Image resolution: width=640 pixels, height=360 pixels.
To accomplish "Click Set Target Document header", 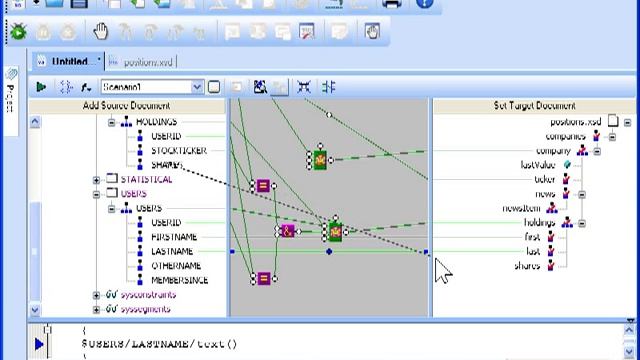I will point(534,106).
